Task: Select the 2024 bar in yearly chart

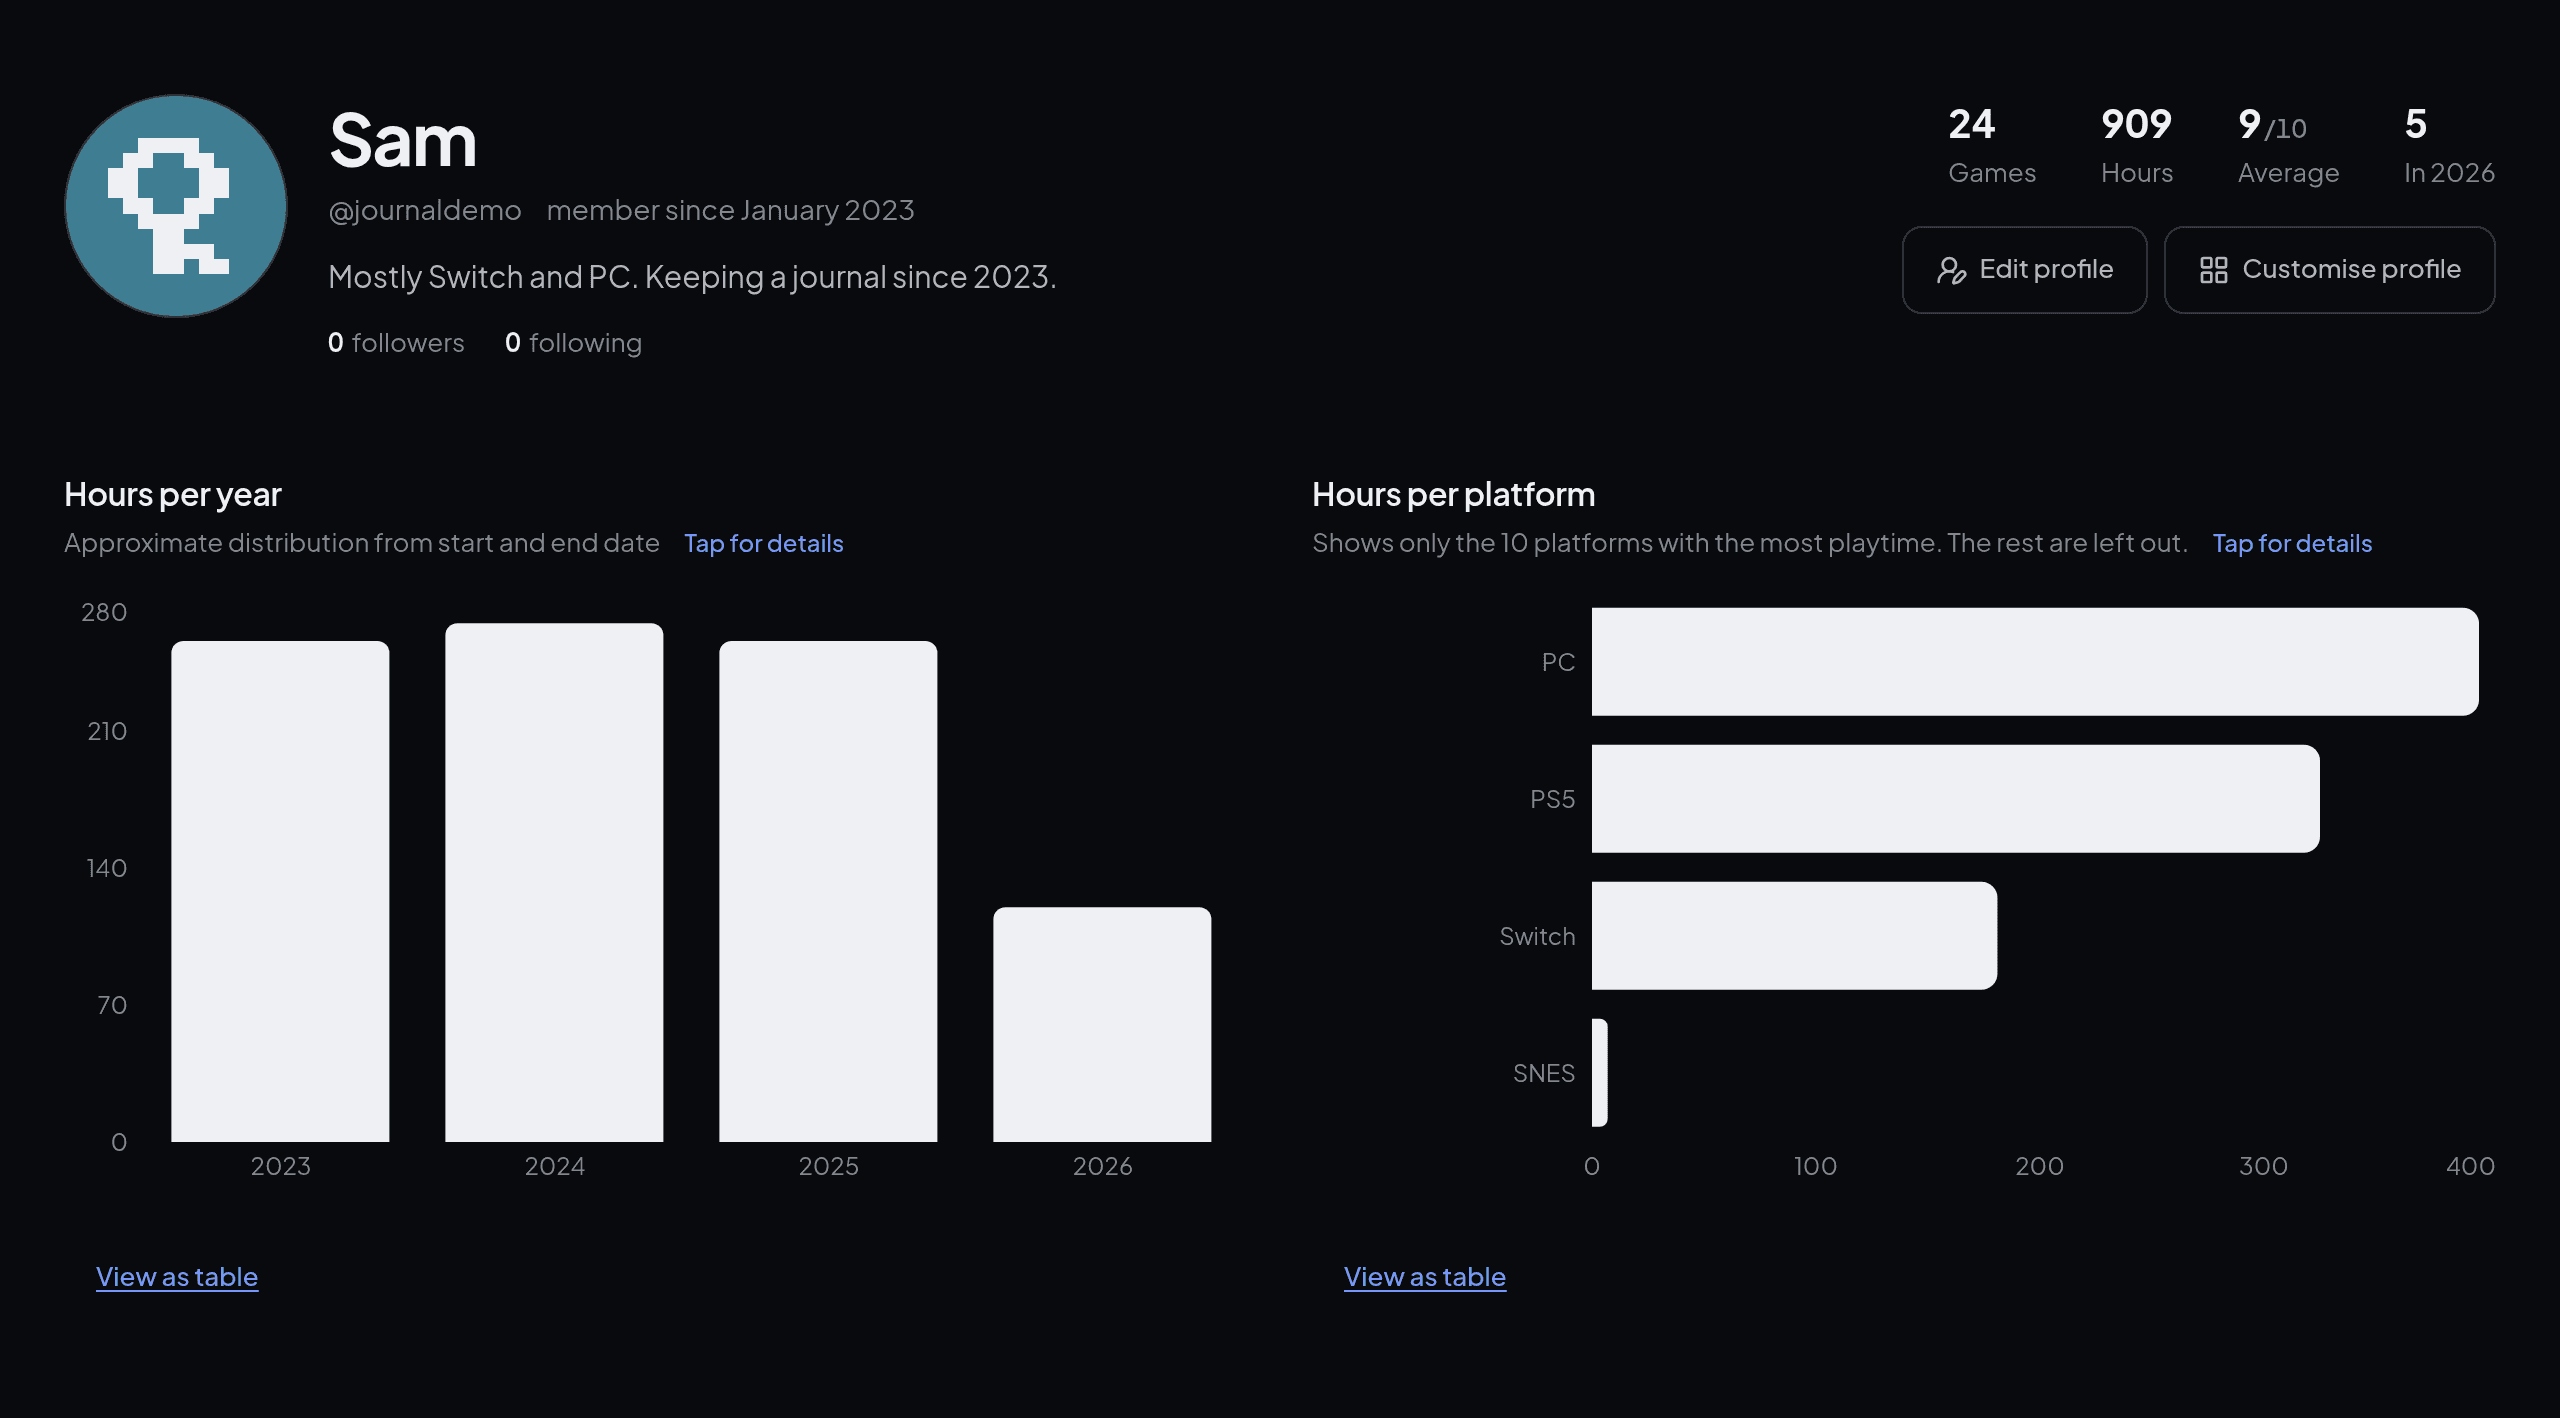Action: (x=554, y=882)
